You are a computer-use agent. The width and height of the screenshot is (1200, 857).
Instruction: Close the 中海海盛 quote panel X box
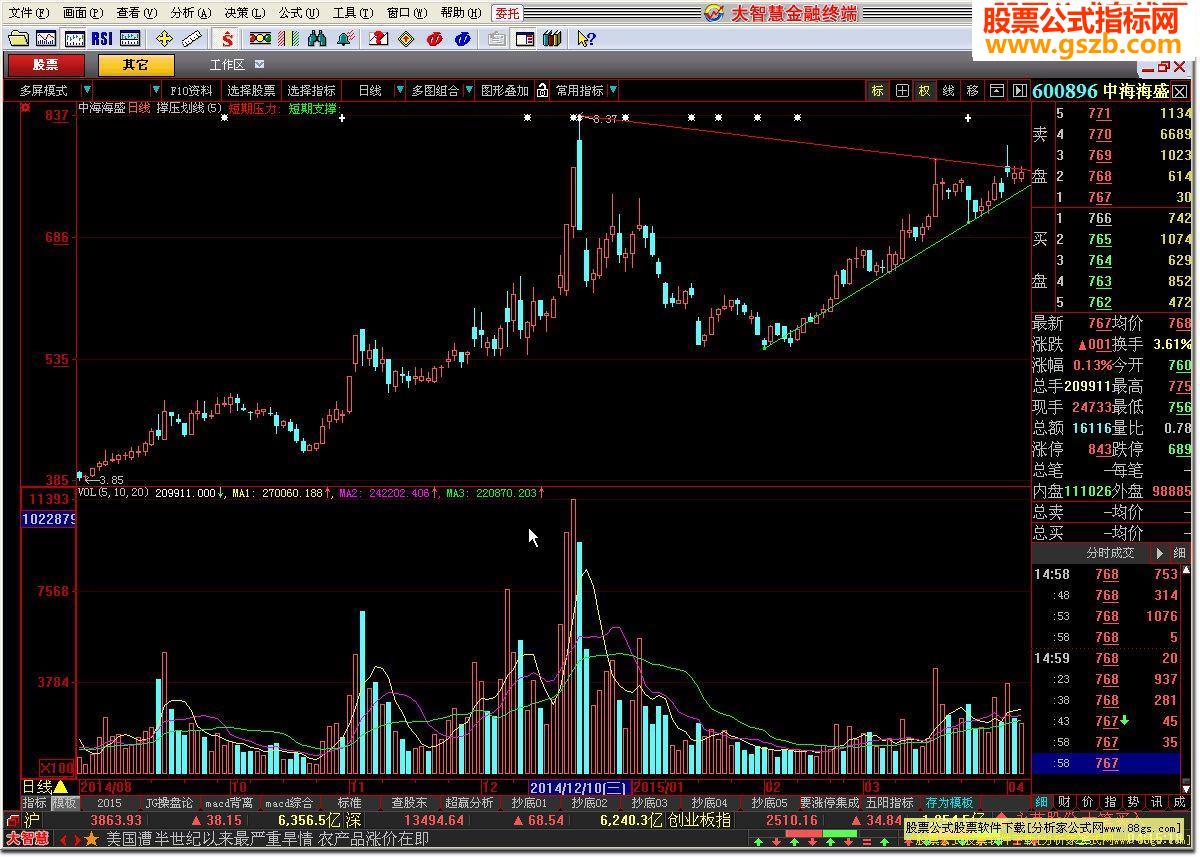pos(1180,91)
